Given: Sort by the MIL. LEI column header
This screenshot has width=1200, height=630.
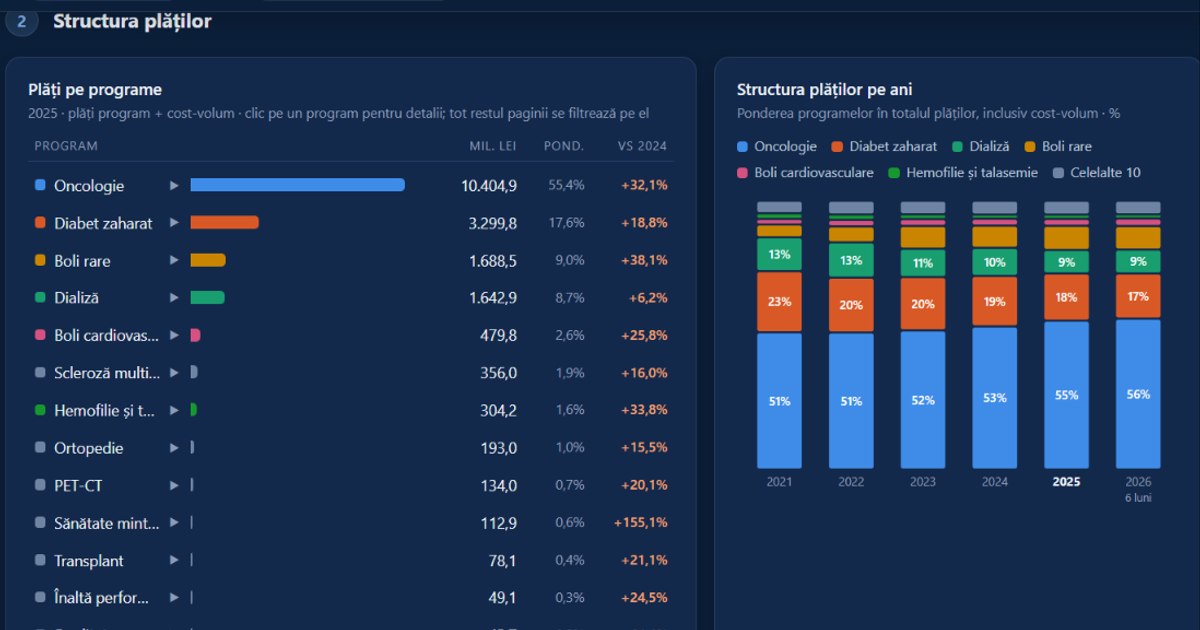Looking at the screenshot, I should coord(493,146).
